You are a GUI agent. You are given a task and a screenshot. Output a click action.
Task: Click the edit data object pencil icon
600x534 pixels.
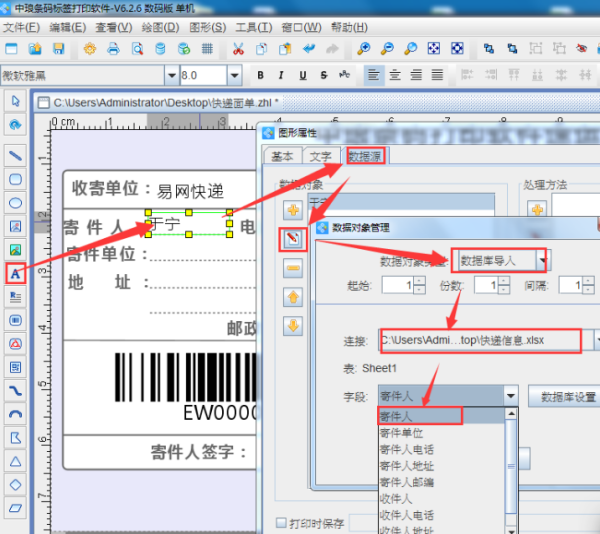pyautogui.click(x=293, y=239)
